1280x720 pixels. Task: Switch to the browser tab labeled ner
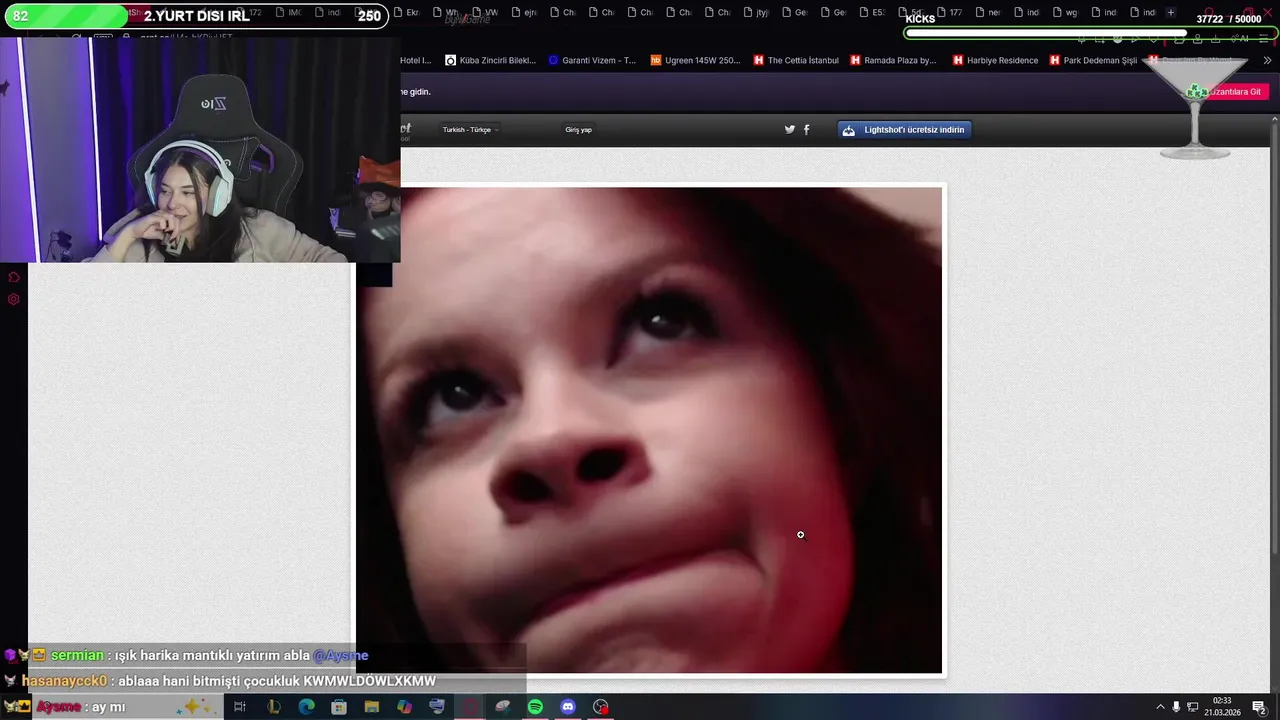(986, 12)
